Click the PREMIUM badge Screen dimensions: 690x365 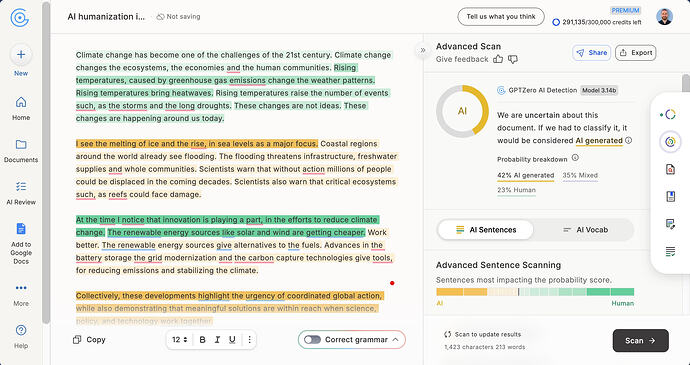click(625, 10)
